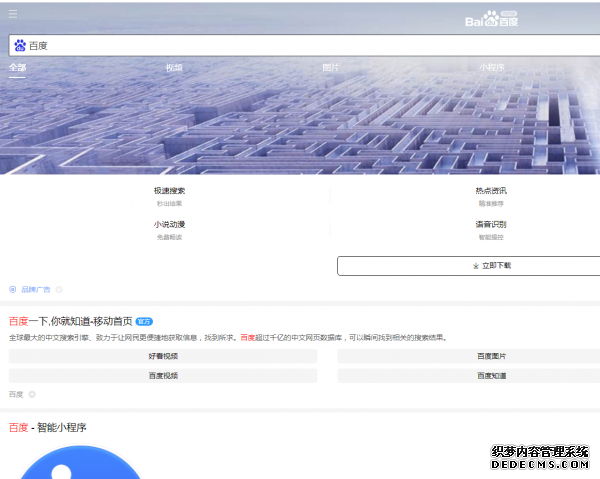The width and height of the screenshot is (600, 479).
Task: Open the hamburger menu icon
Action: tap(13, 14)
